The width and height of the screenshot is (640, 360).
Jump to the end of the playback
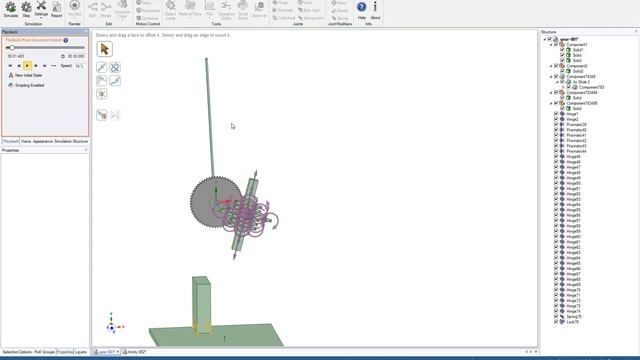click(x=45, y=66)
